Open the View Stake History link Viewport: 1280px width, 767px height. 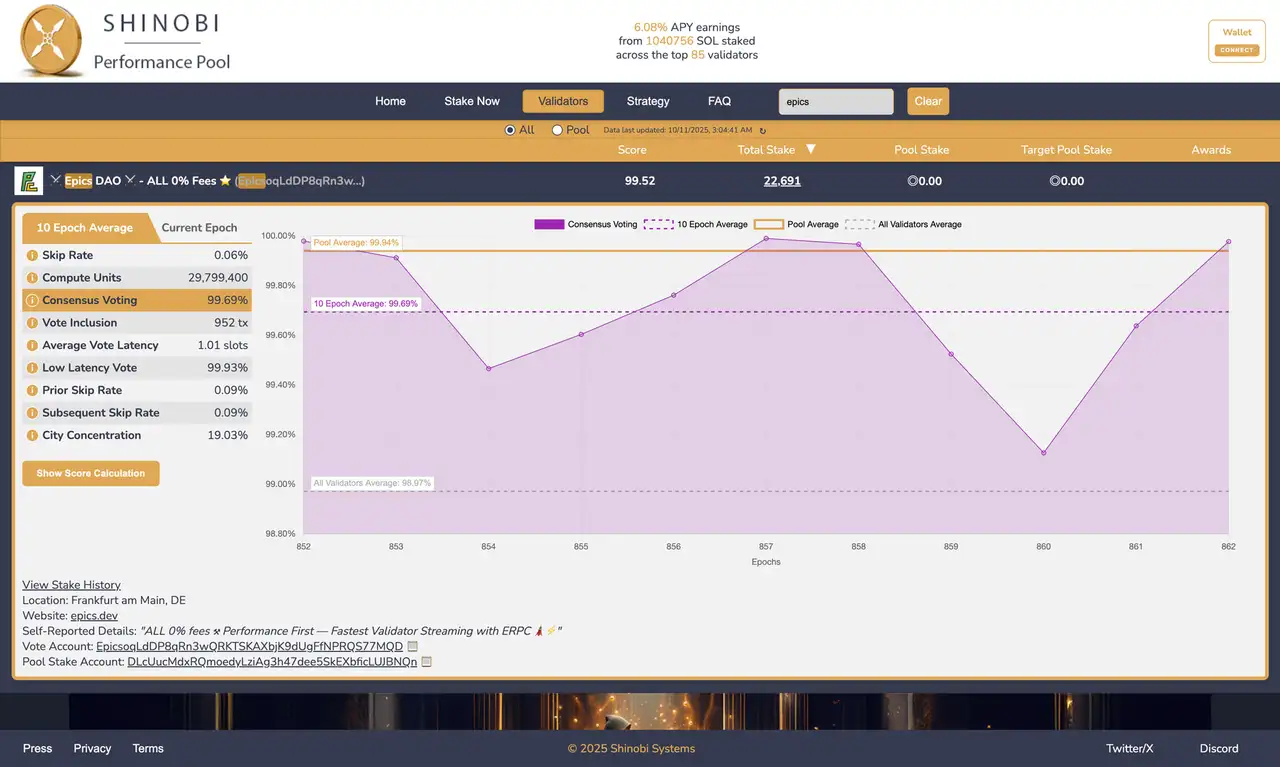click(x=71, y=584)
